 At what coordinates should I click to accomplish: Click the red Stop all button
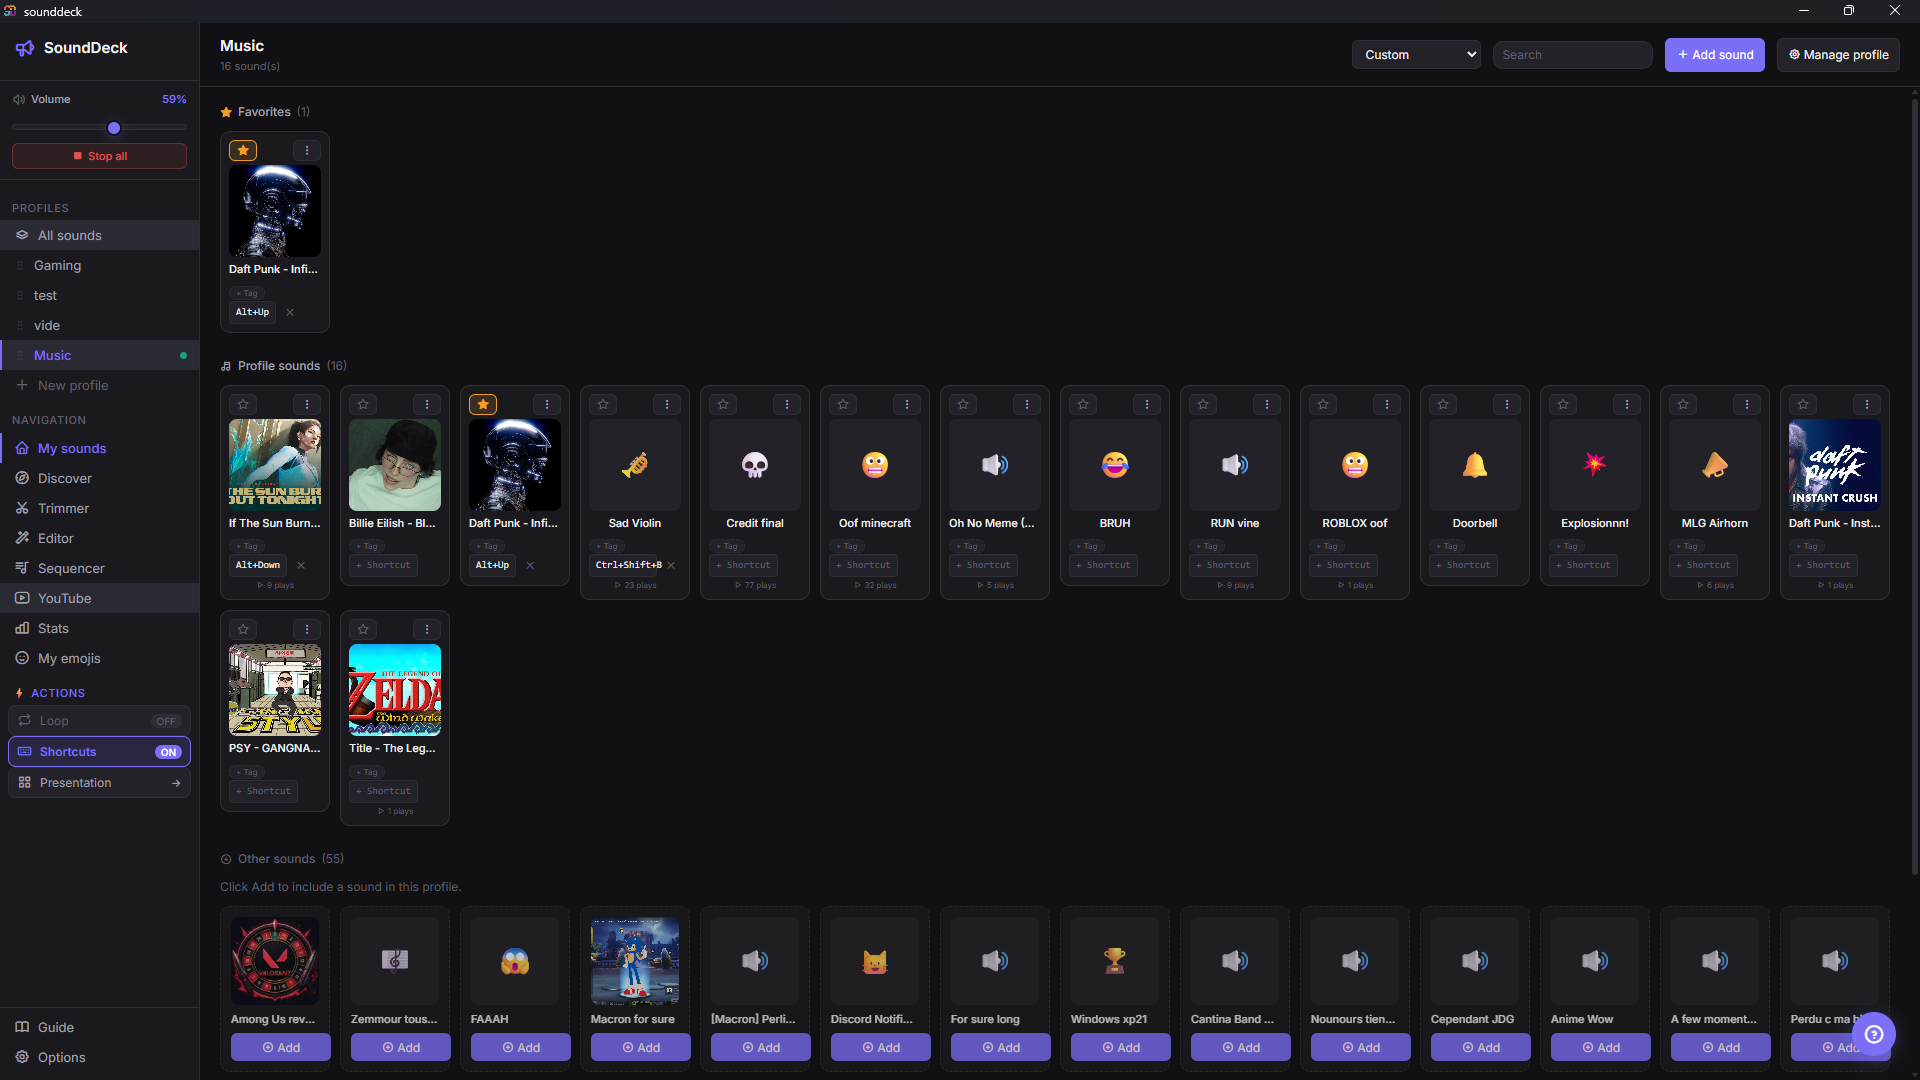pyautogui.click(x=99, y=156)
